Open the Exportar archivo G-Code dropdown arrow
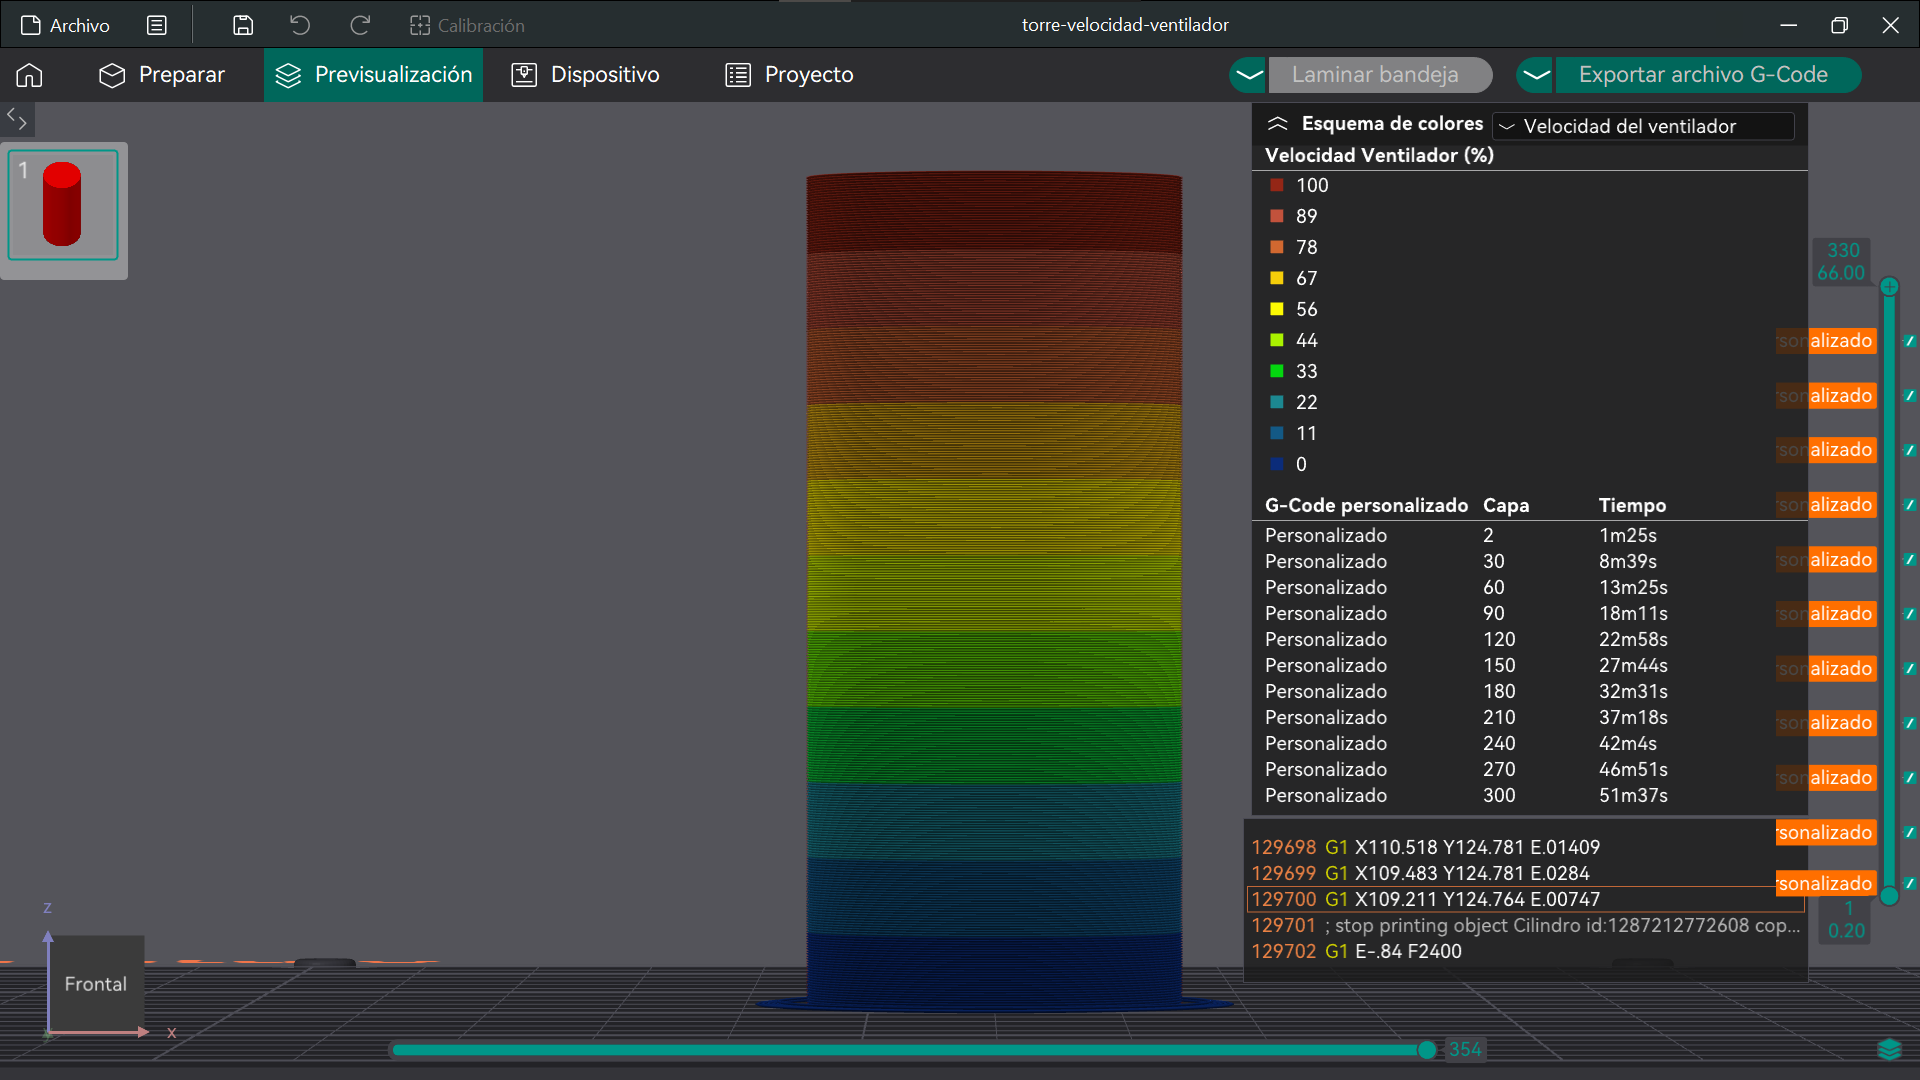Screen dimensions: 1920x1080 (x=1535, y=75)
